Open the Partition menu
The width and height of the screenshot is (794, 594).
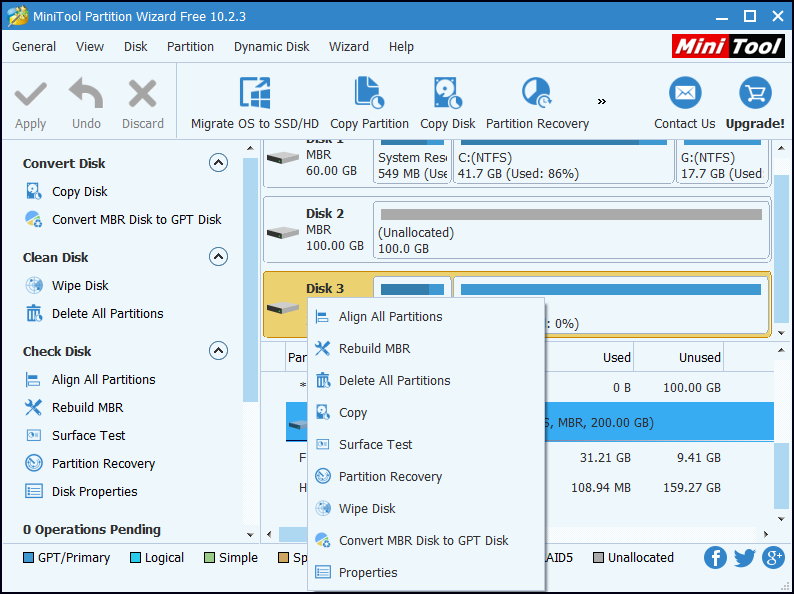190,47
